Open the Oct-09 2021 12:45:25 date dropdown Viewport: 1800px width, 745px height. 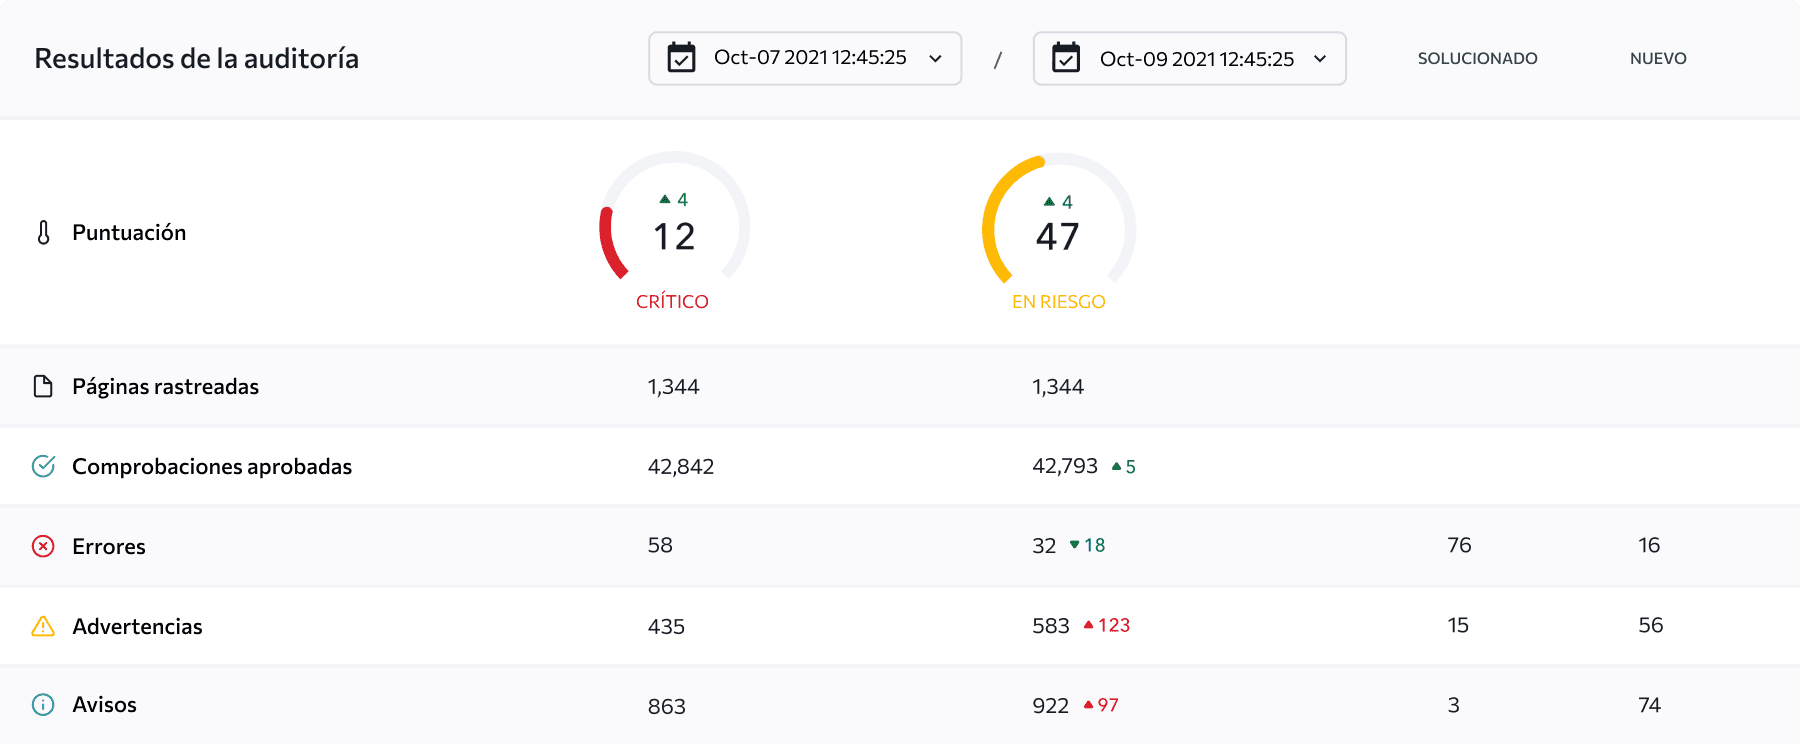point(1190,58)
